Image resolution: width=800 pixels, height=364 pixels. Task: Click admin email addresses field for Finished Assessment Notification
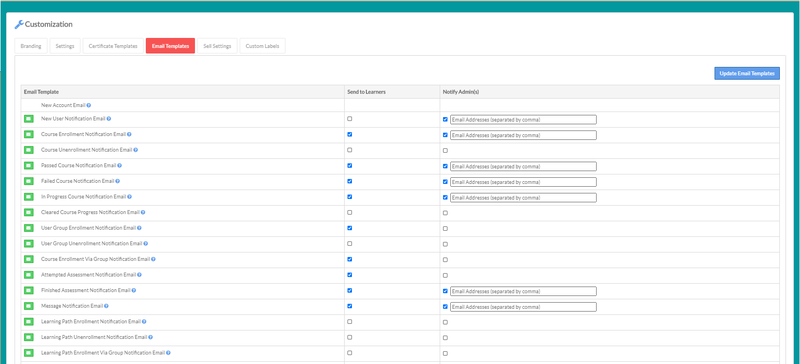click(523, 291)
